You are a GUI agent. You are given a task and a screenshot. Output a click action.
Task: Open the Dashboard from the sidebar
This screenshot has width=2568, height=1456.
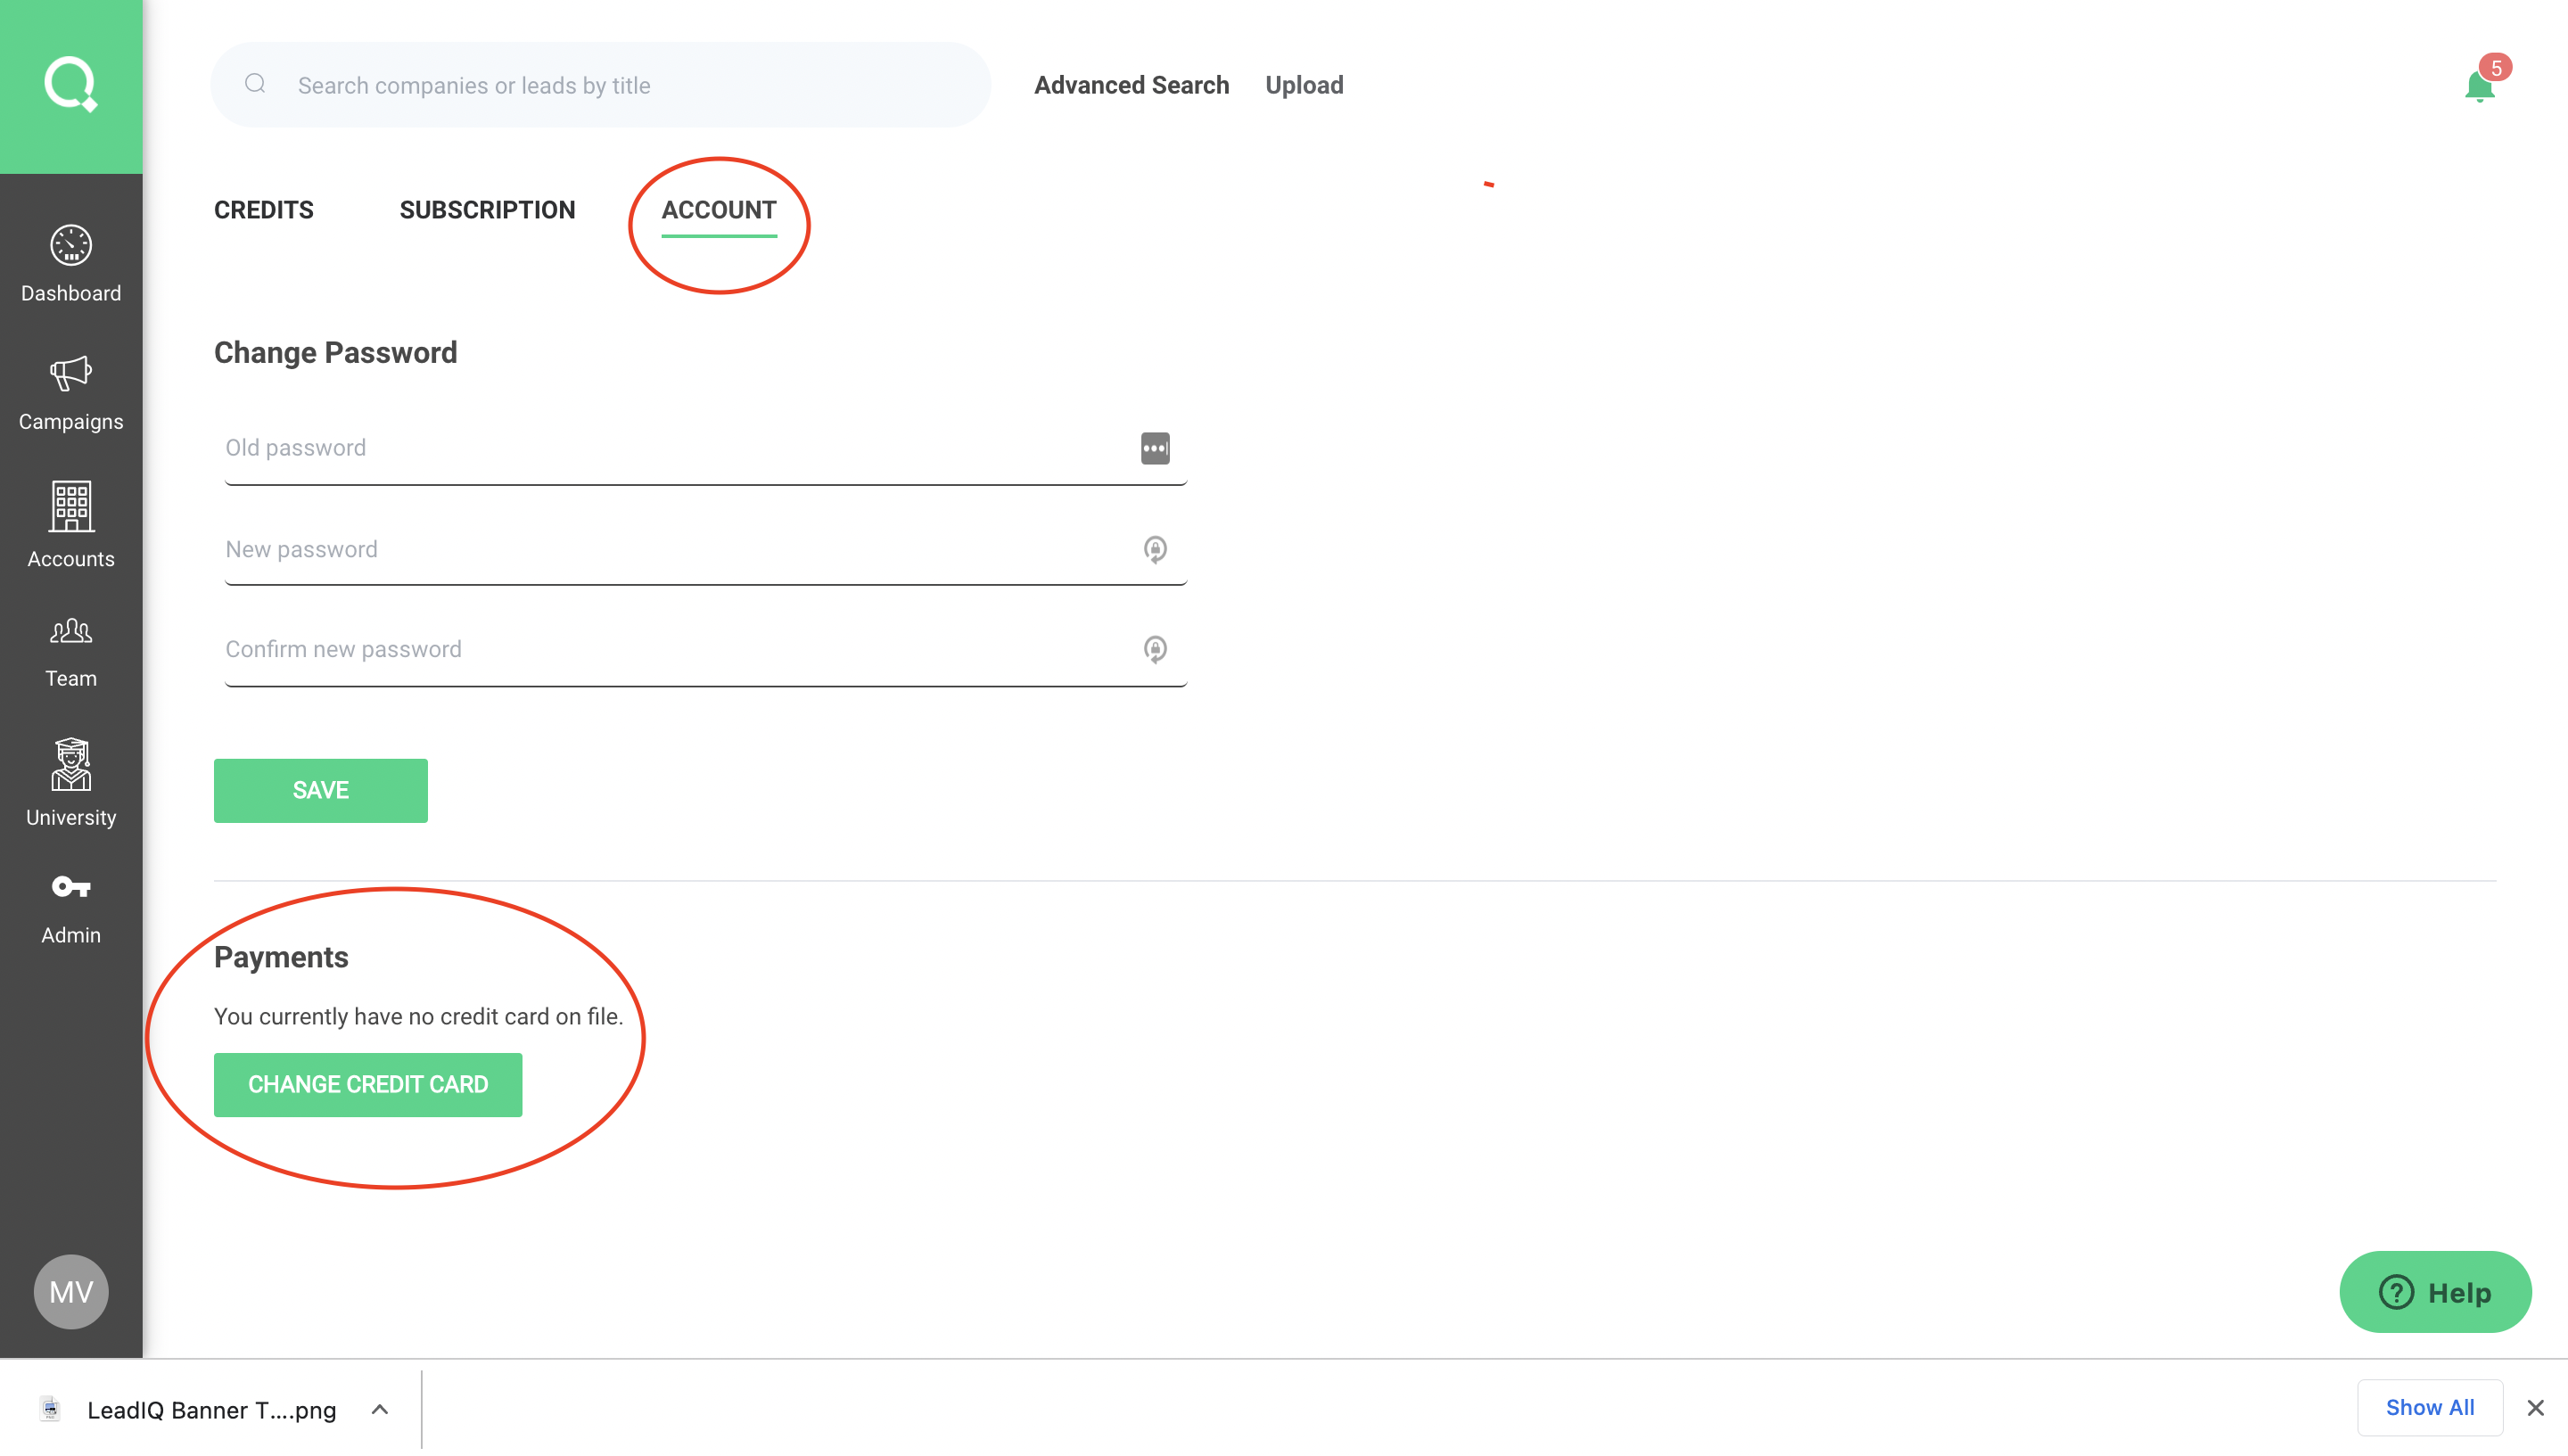click(71, 264)
